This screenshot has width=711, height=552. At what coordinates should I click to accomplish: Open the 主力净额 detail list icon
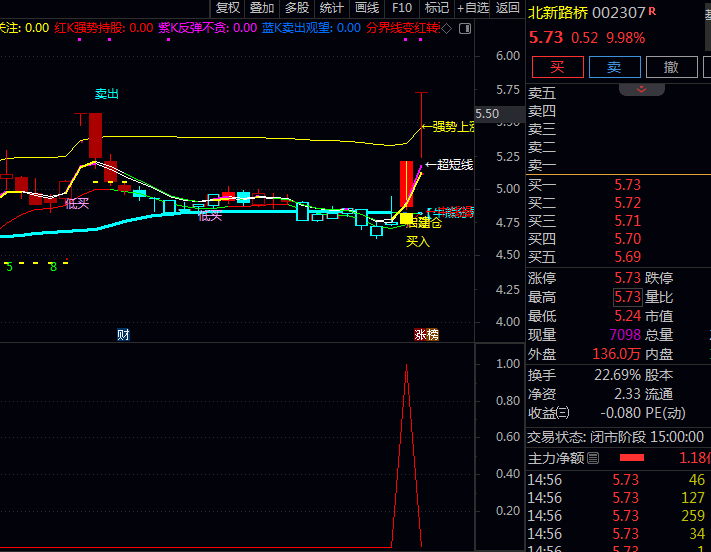pos(593,458)
